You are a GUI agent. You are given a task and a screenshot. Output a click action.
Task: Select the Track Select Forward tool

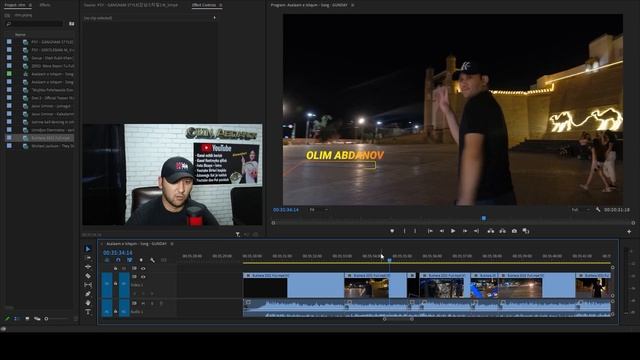[x=88, y=258]
